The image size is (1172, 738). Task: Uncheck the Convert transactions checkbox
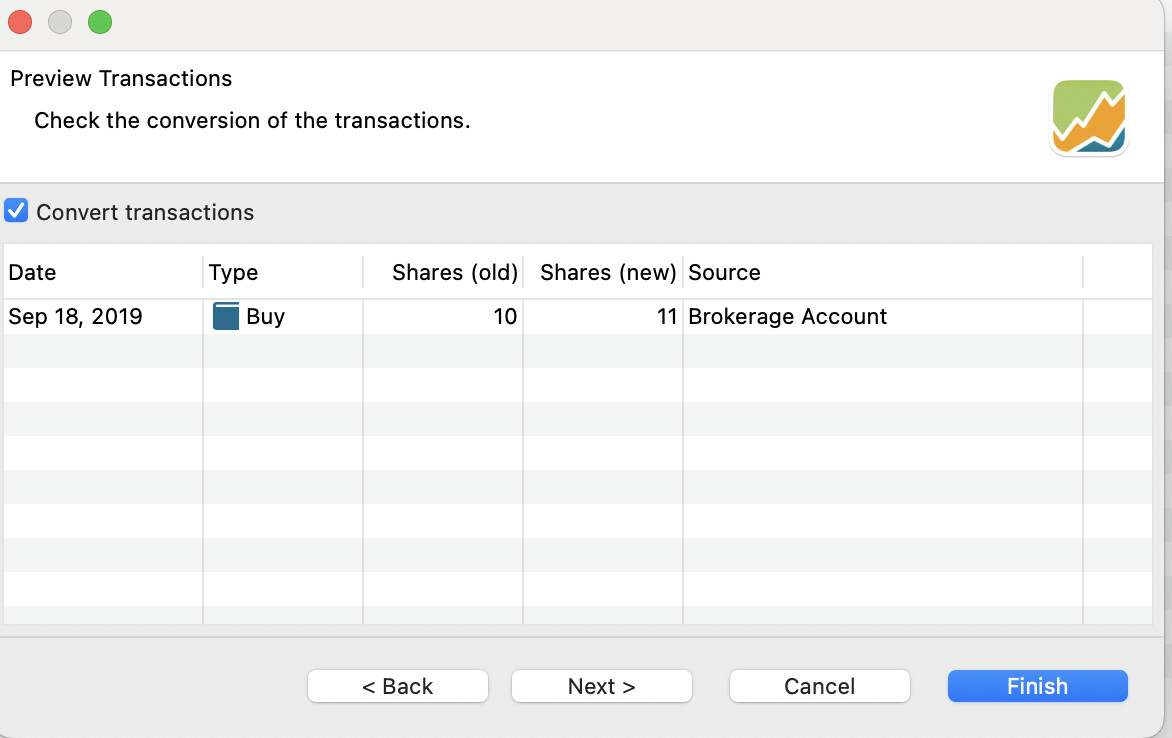[16, 212]
